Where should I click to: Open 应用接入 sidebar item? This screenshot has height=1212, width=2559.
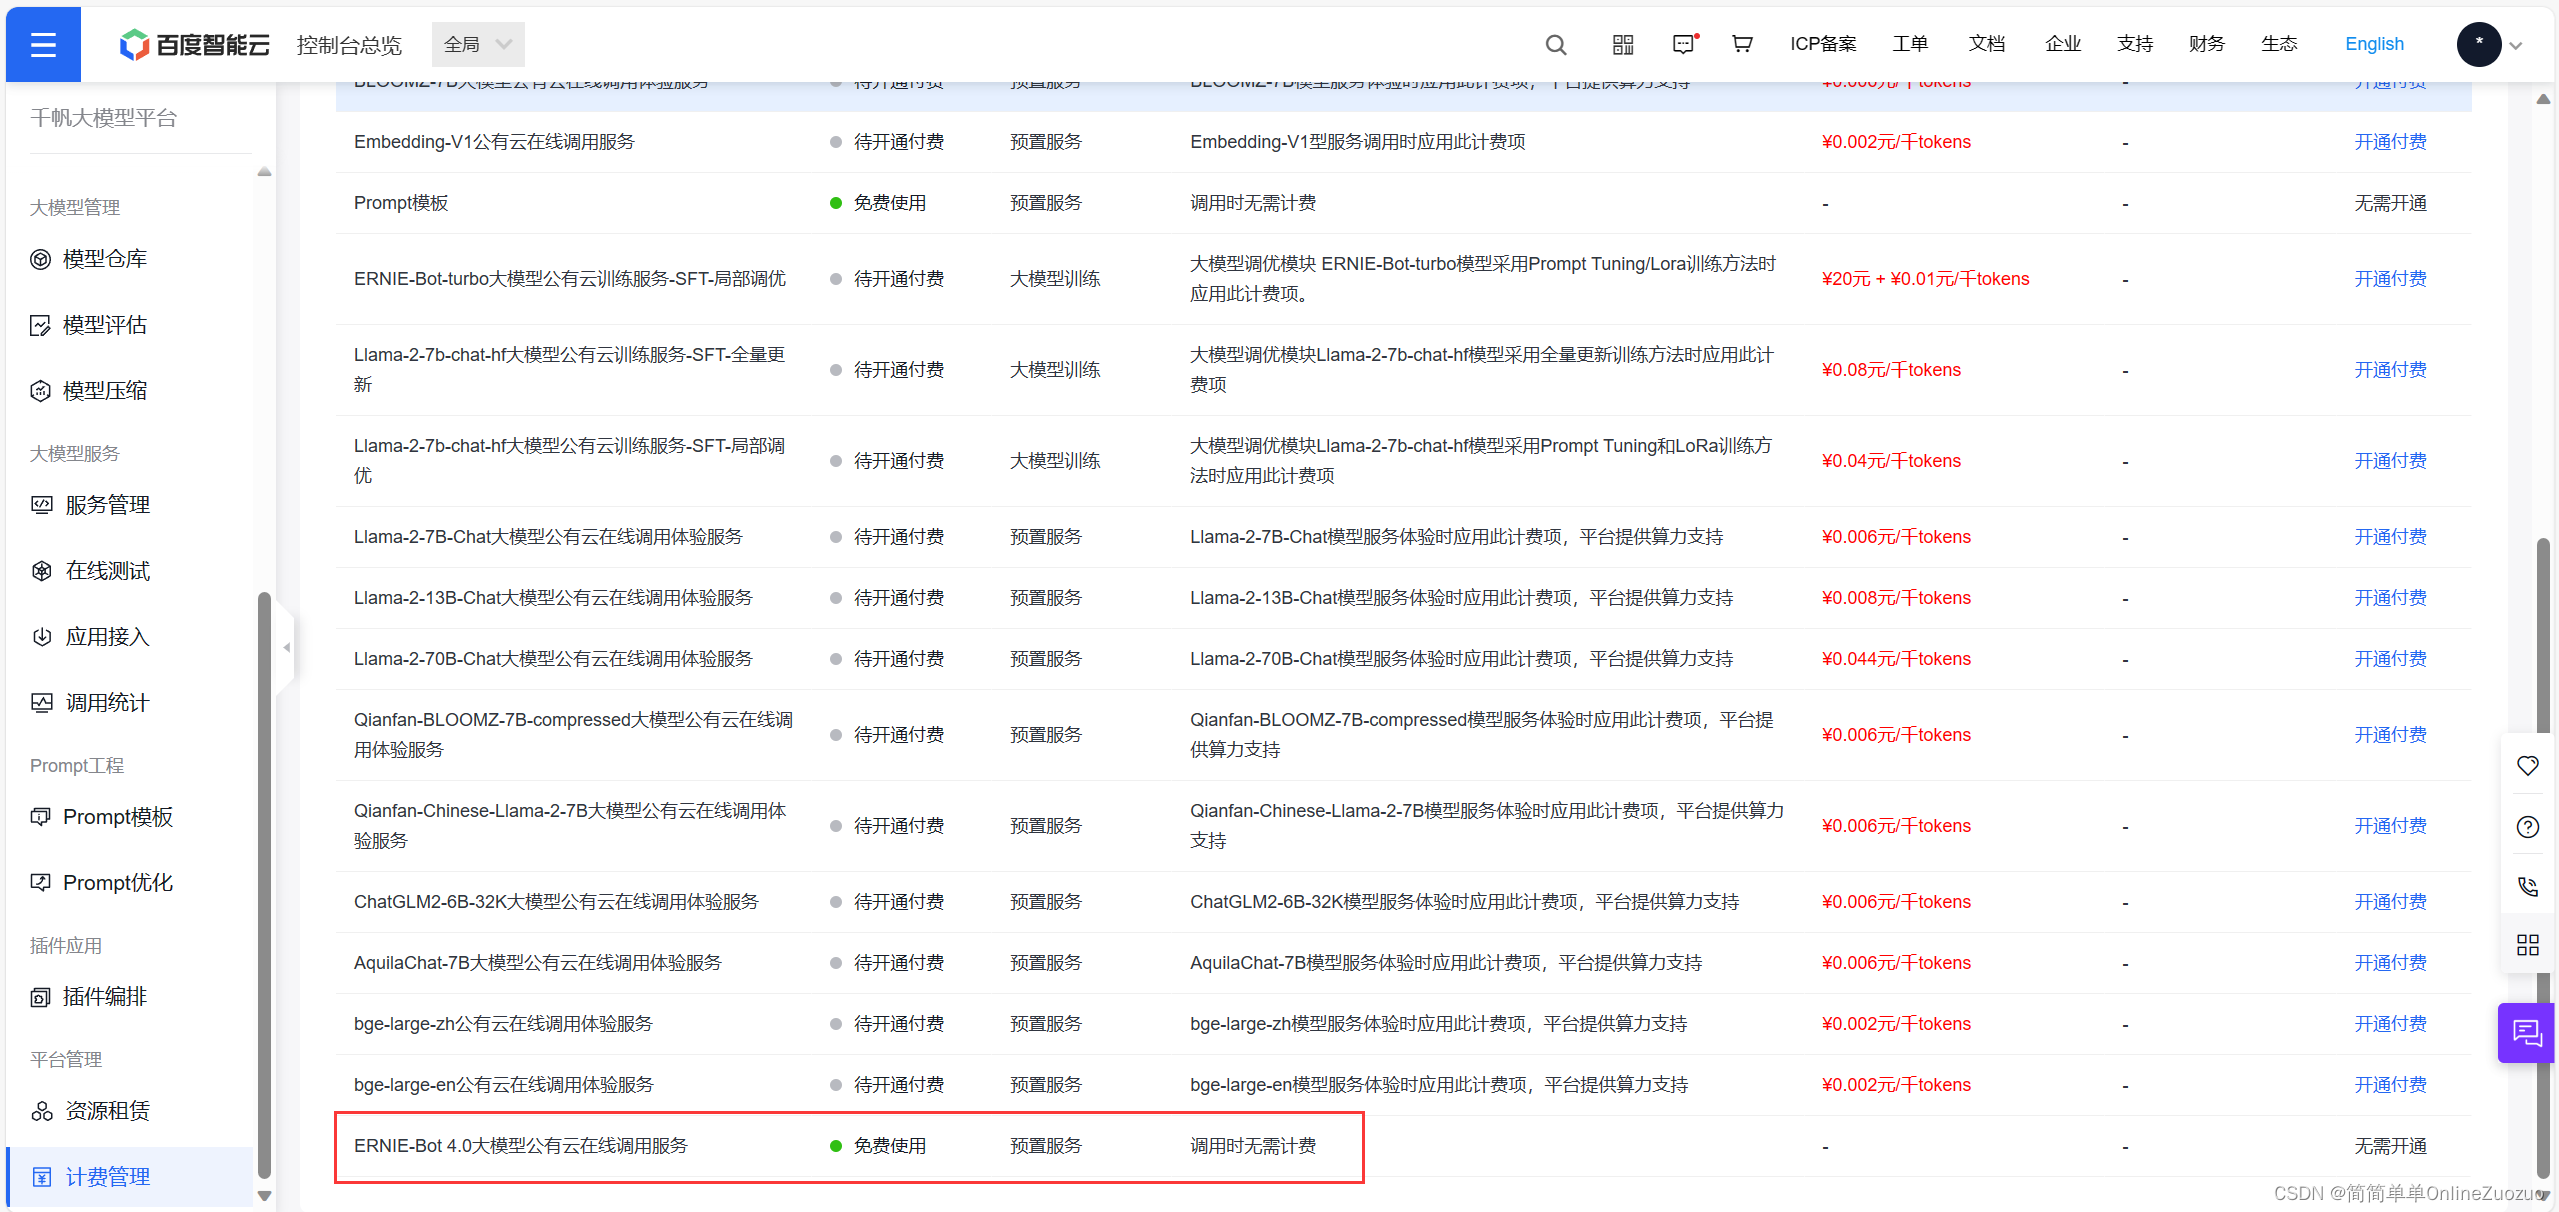[91, 637]
